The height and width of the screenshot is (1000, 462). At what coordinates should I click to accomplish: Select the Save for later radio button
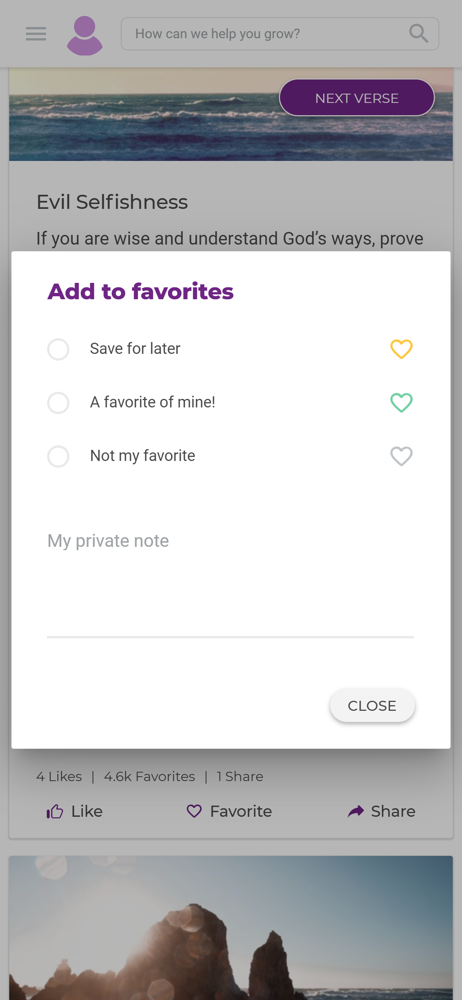(58, 349)
